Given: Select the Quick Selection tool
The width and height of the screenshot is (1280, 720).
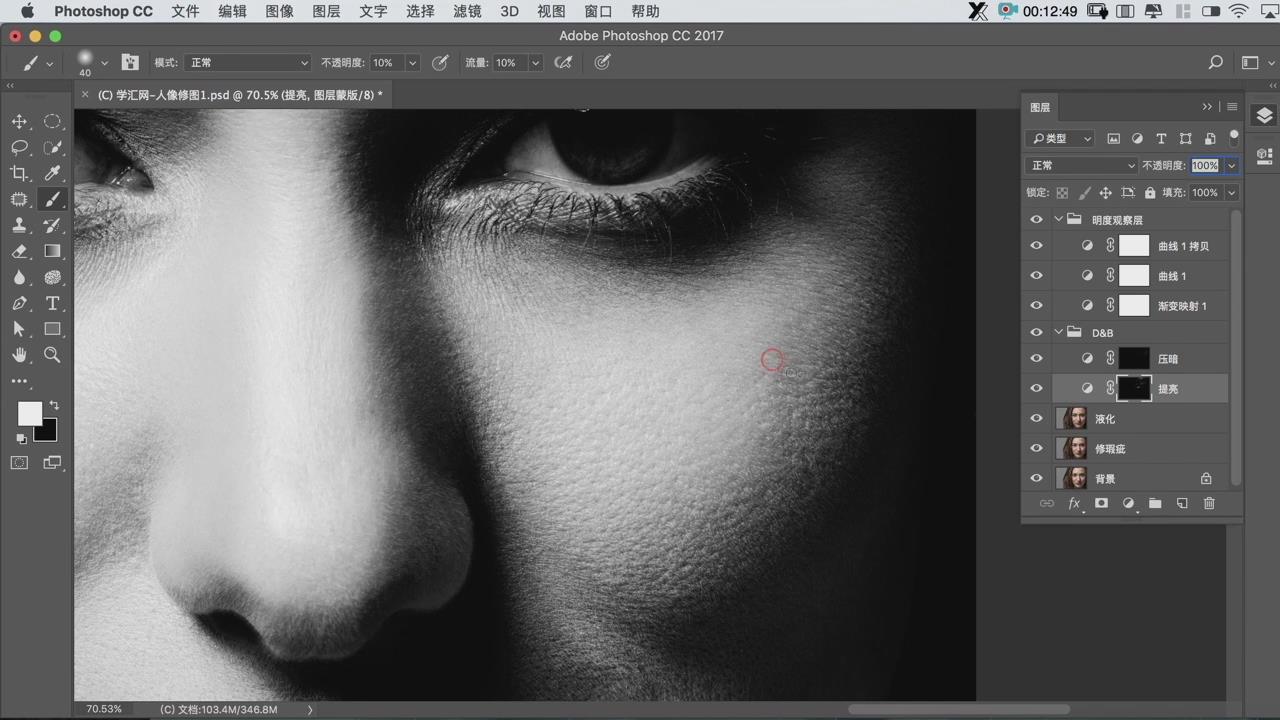Looking at the screenshot, I should [x=53, y=147].
